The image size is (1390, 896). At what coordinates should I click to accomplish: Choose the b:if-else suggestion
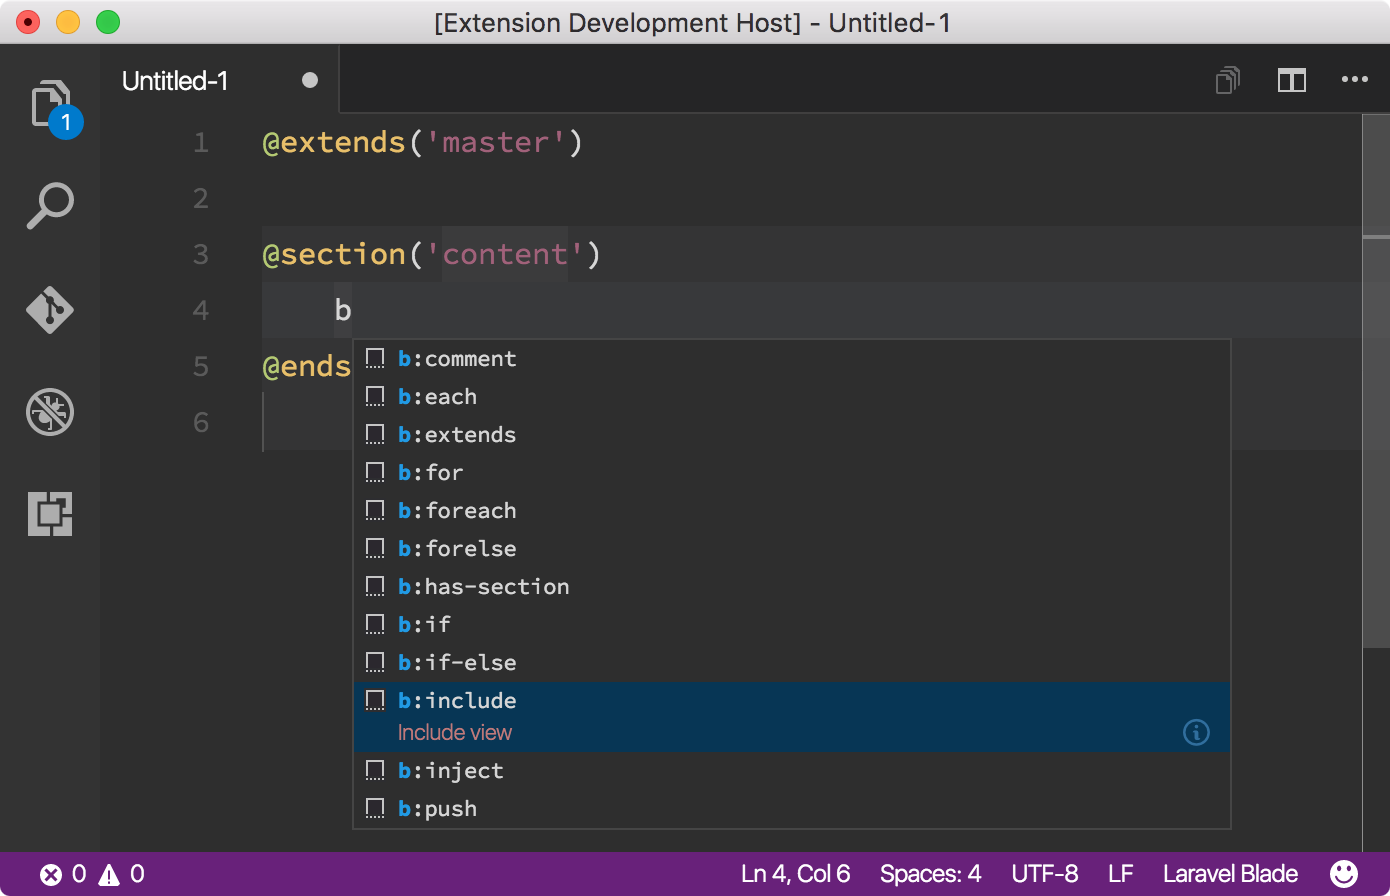792,663
